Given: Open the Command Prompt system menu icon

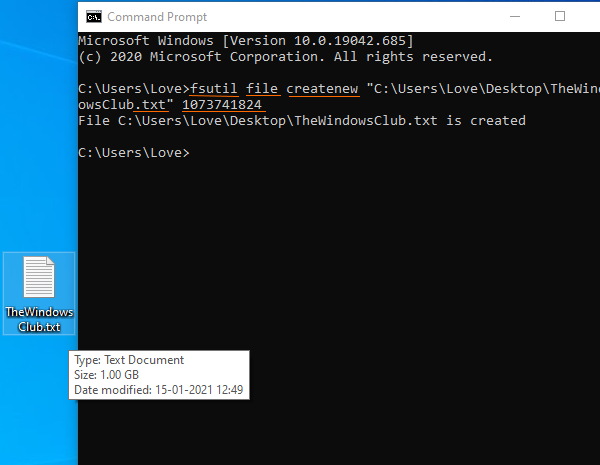Looking at the screenshot, I should (94, 17).
